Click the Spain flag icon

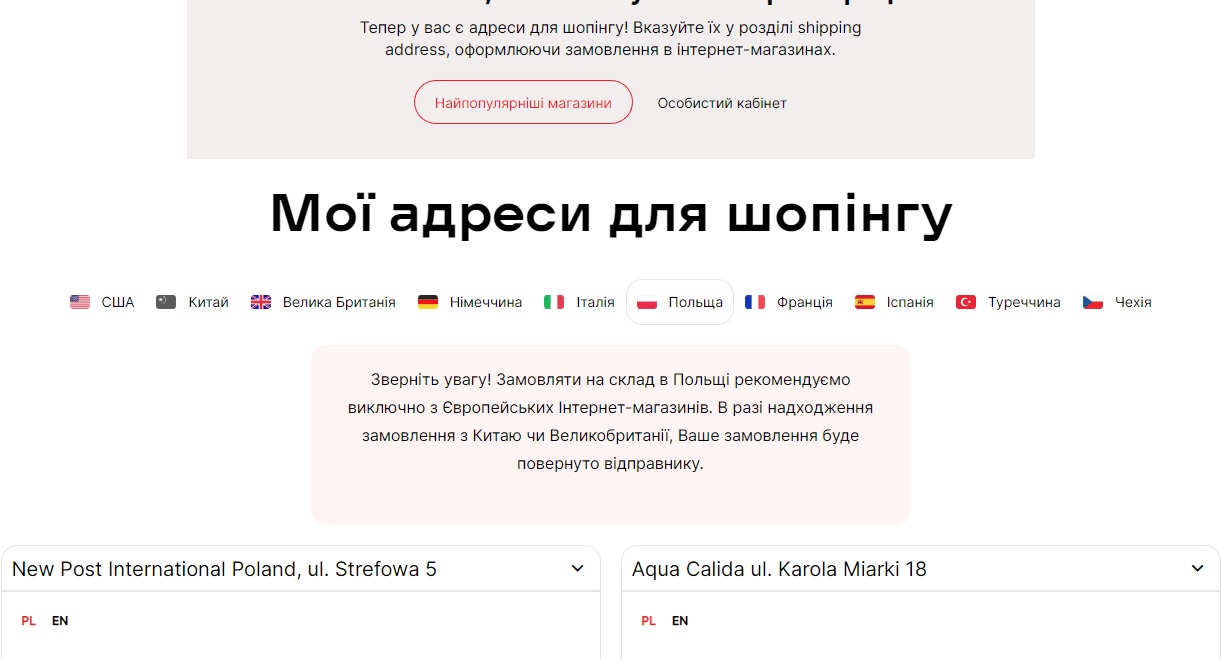coord(863,301)
